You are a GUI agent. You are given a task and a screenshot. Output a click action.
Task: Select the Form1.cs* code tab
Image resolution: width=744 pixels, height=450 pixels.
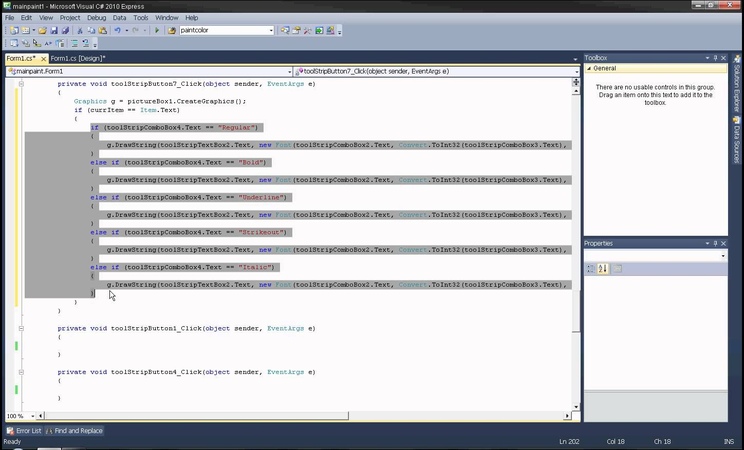click(21, 58)
